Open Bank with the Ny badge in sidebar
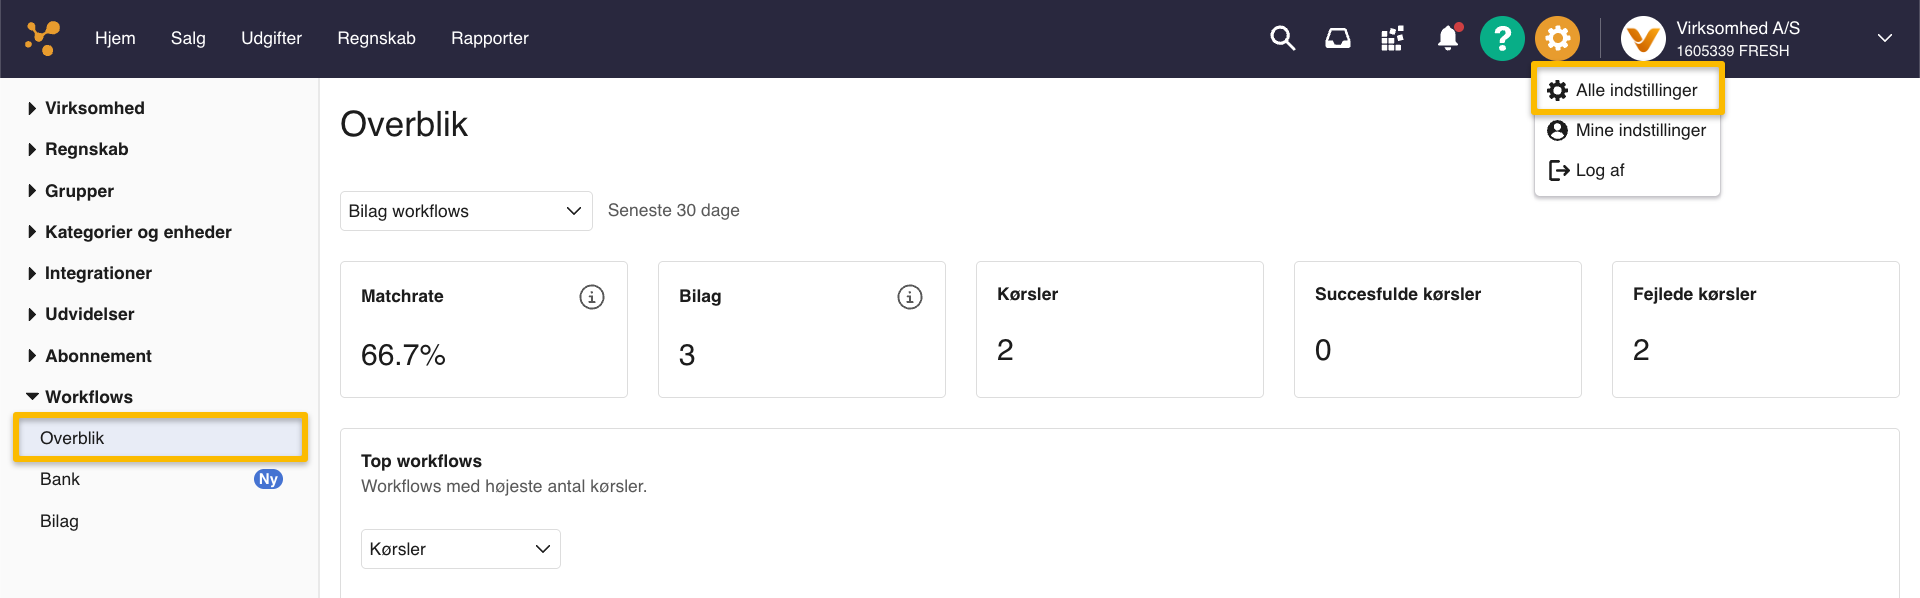The height and width of the screenshot is (598, 1920). coord(60,478)
